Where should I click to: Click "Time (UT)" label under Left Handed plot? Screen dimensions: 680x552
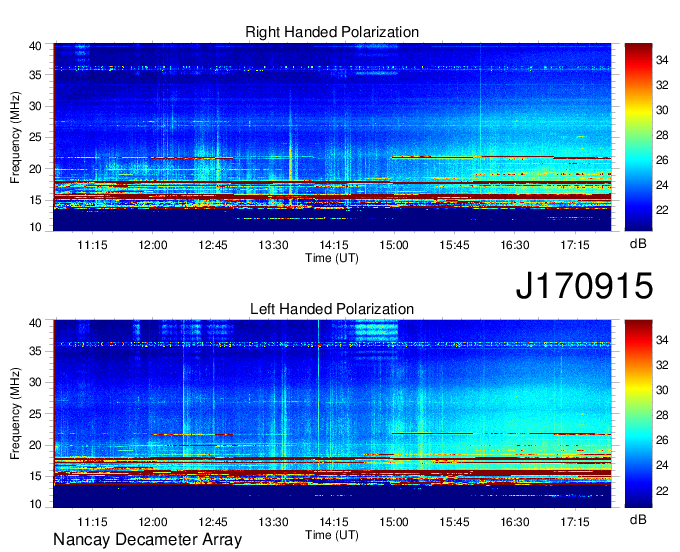click(x=332, y=535)
